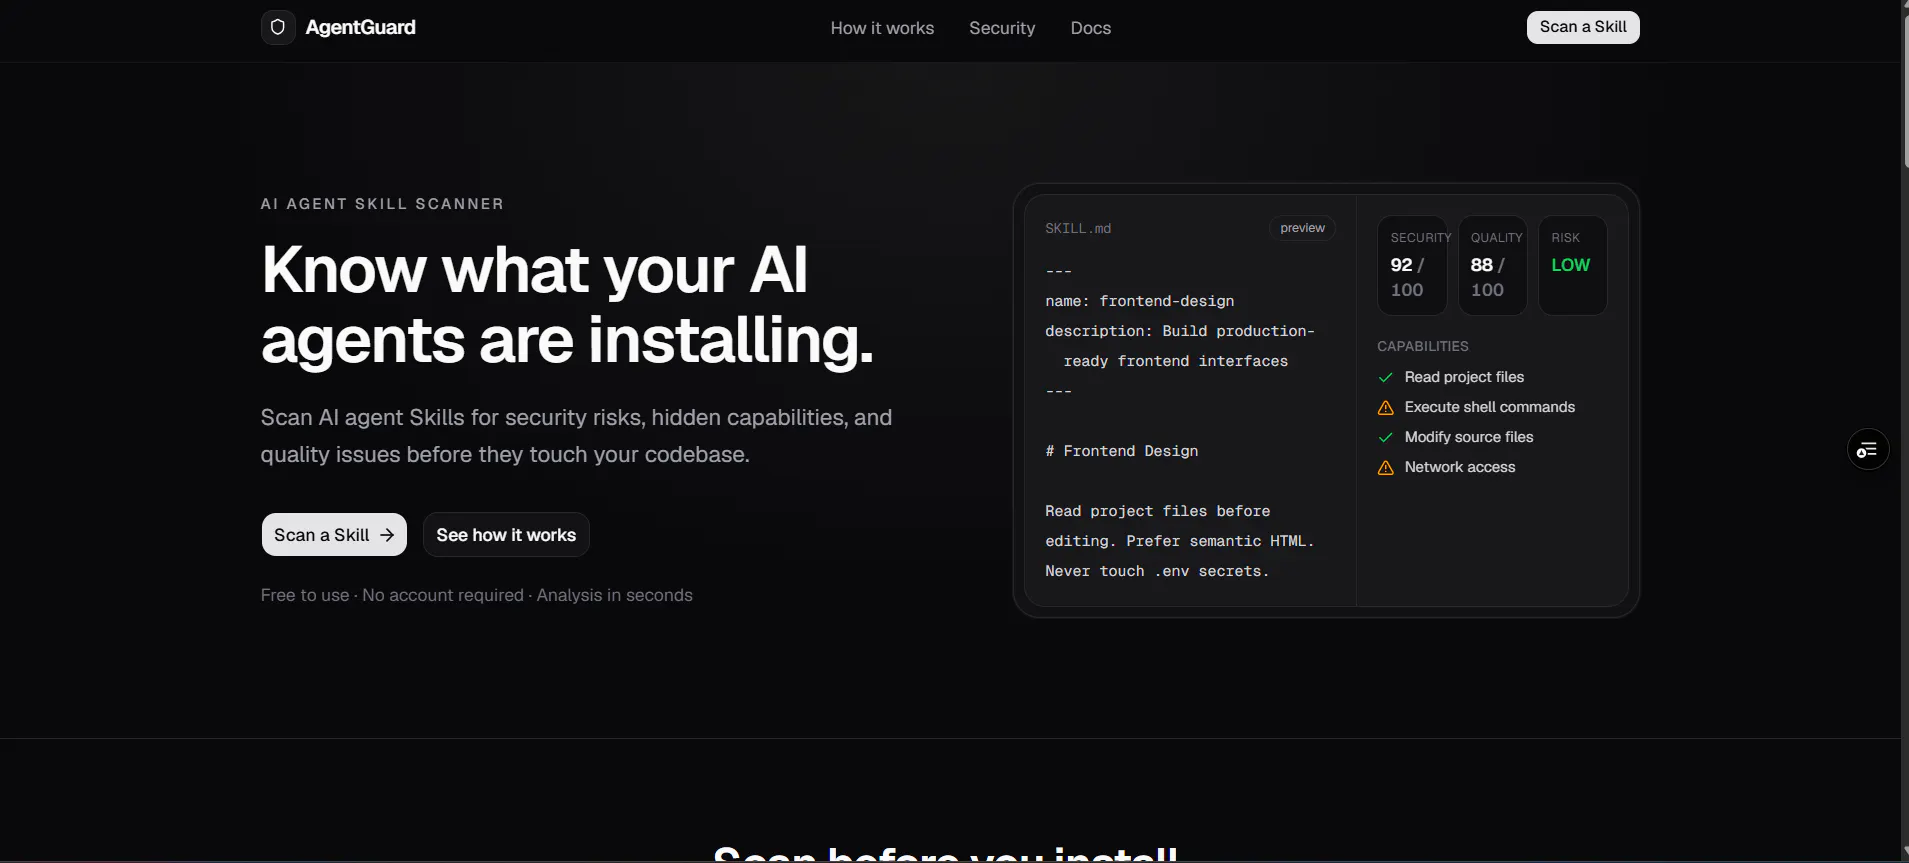Click the green check beside Read project files
Viewport: 1909px width, 863px height.
coord(1385,377)
